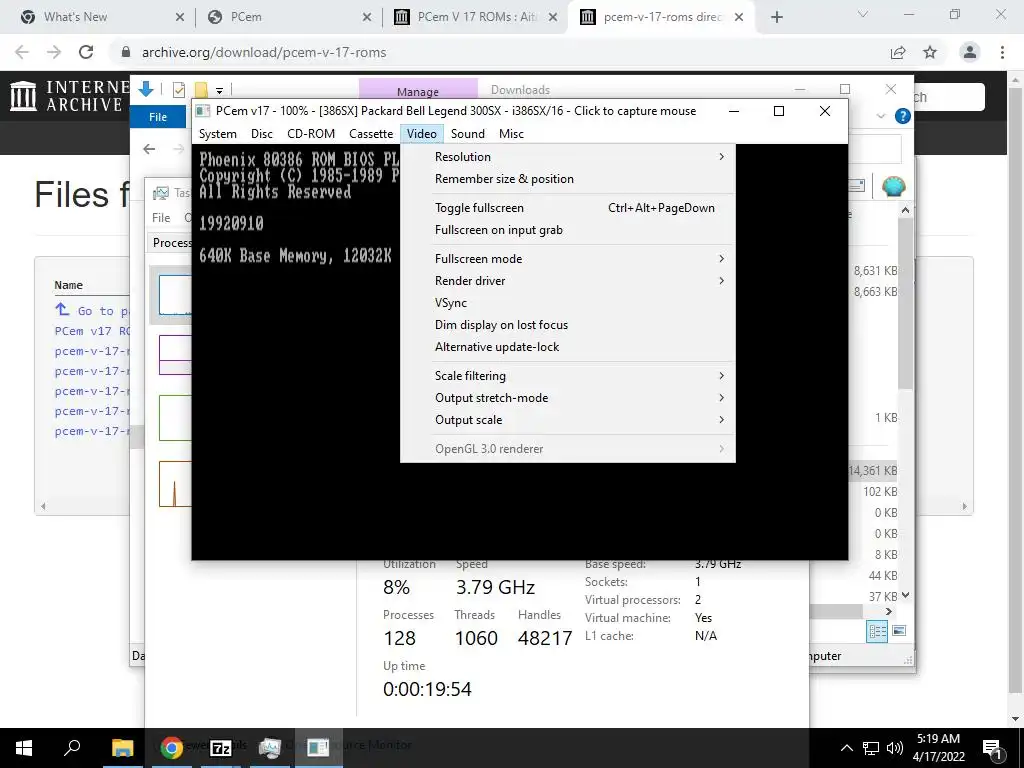The height and width of the screenshot is (768, 1024).
Task: Show hidden system tray icons
Action: (846, 748)
